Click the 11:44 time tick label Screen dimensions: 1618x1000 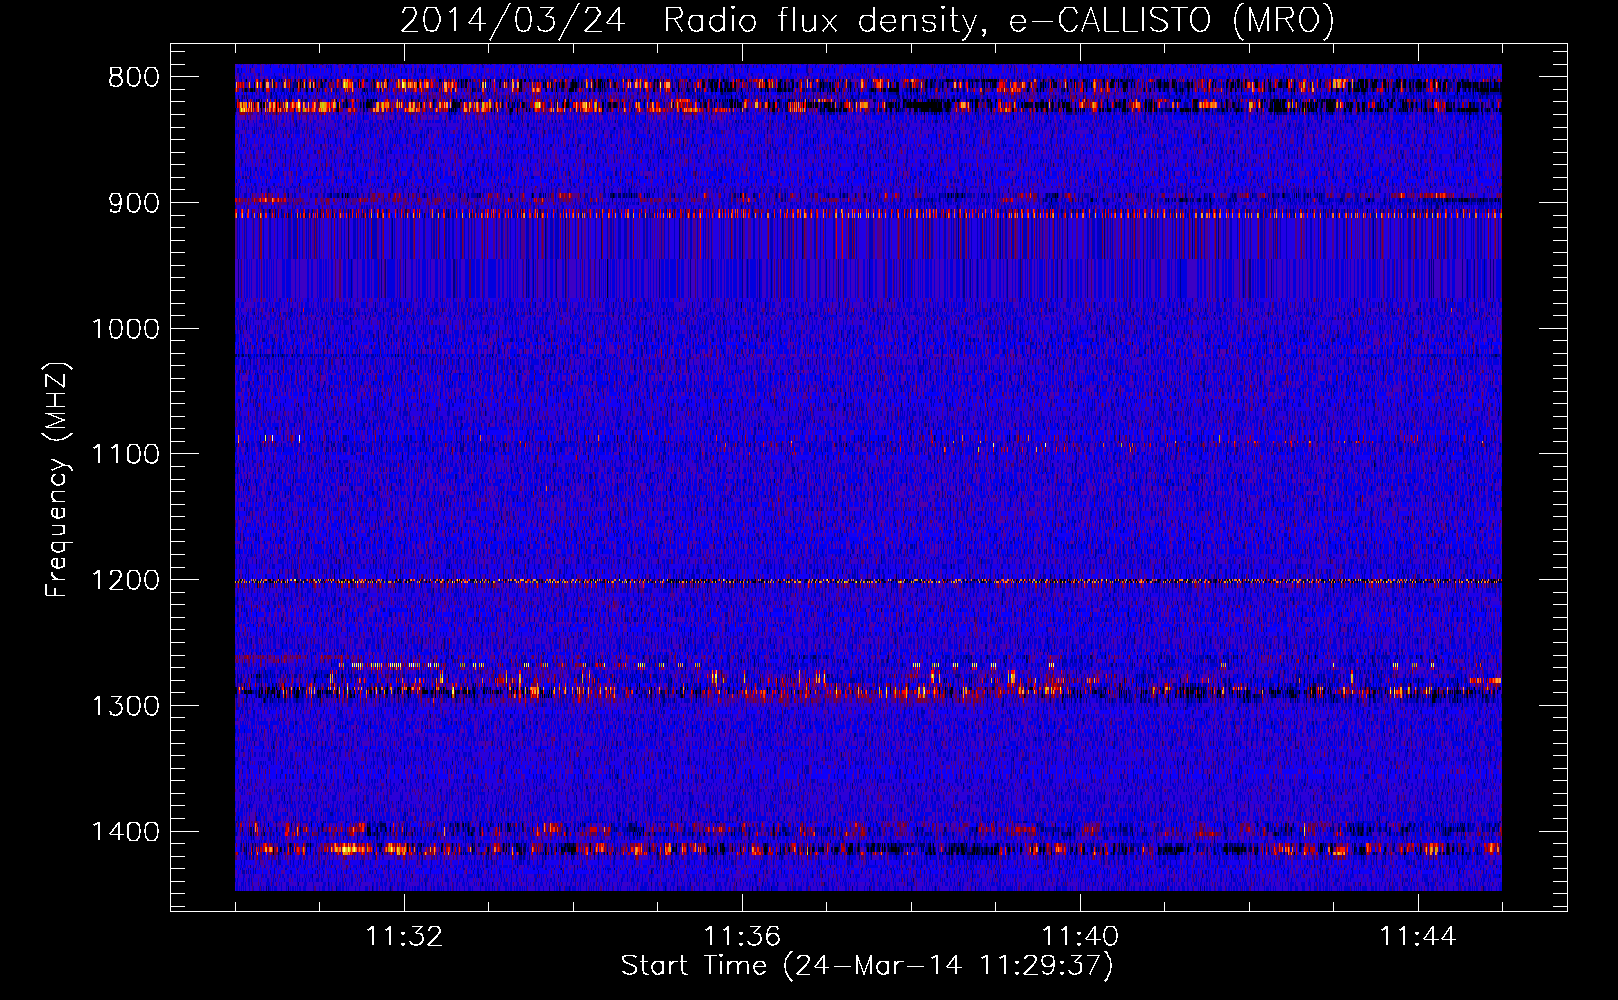(x=1418, y=937)
